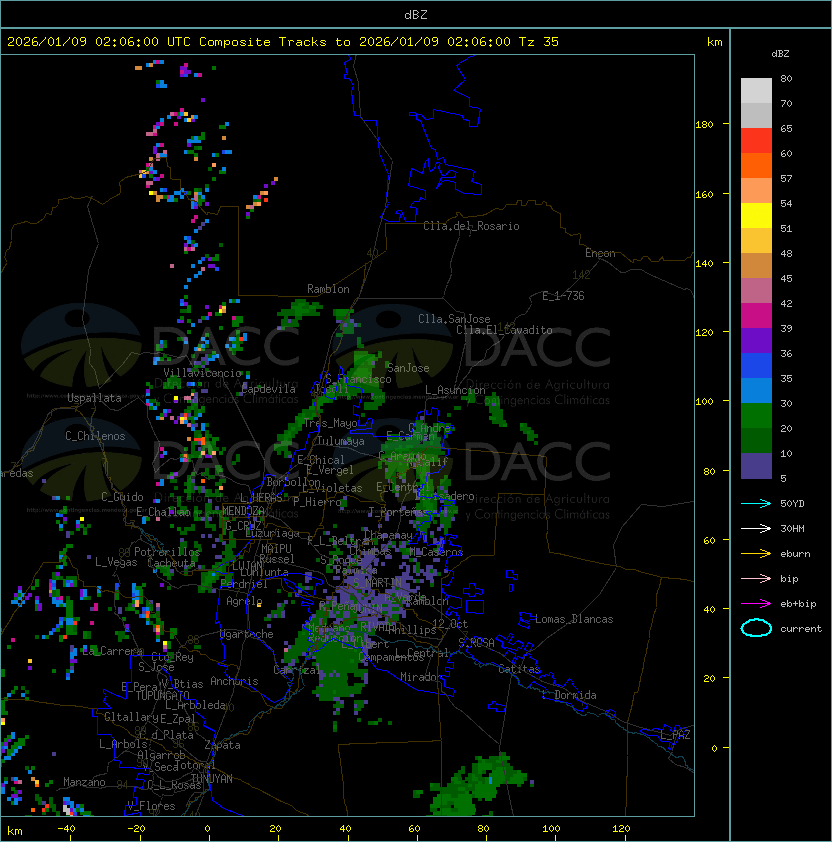Click the 'E_1-736' map label
Viewport: 832px width, 842px height.
tap(563, 295)
